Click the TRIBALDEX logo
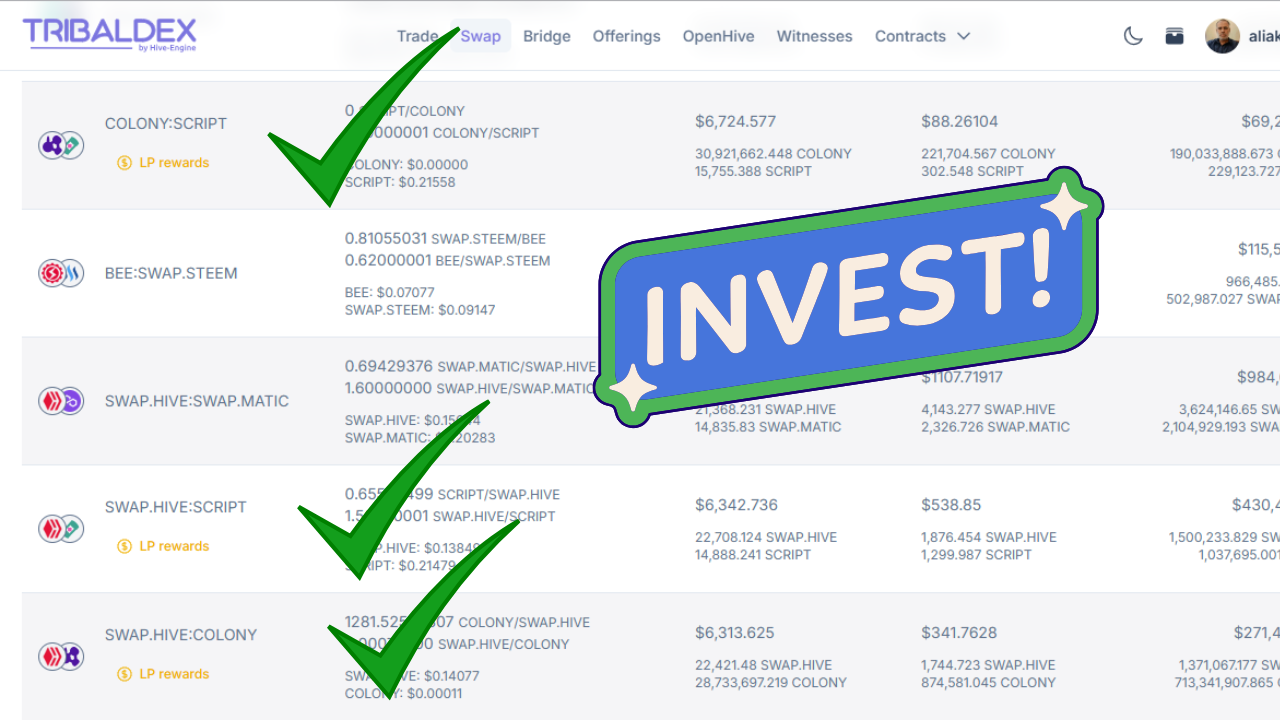Image resolution: width=1280 pixels, height=720 pixels. point(109,33)
